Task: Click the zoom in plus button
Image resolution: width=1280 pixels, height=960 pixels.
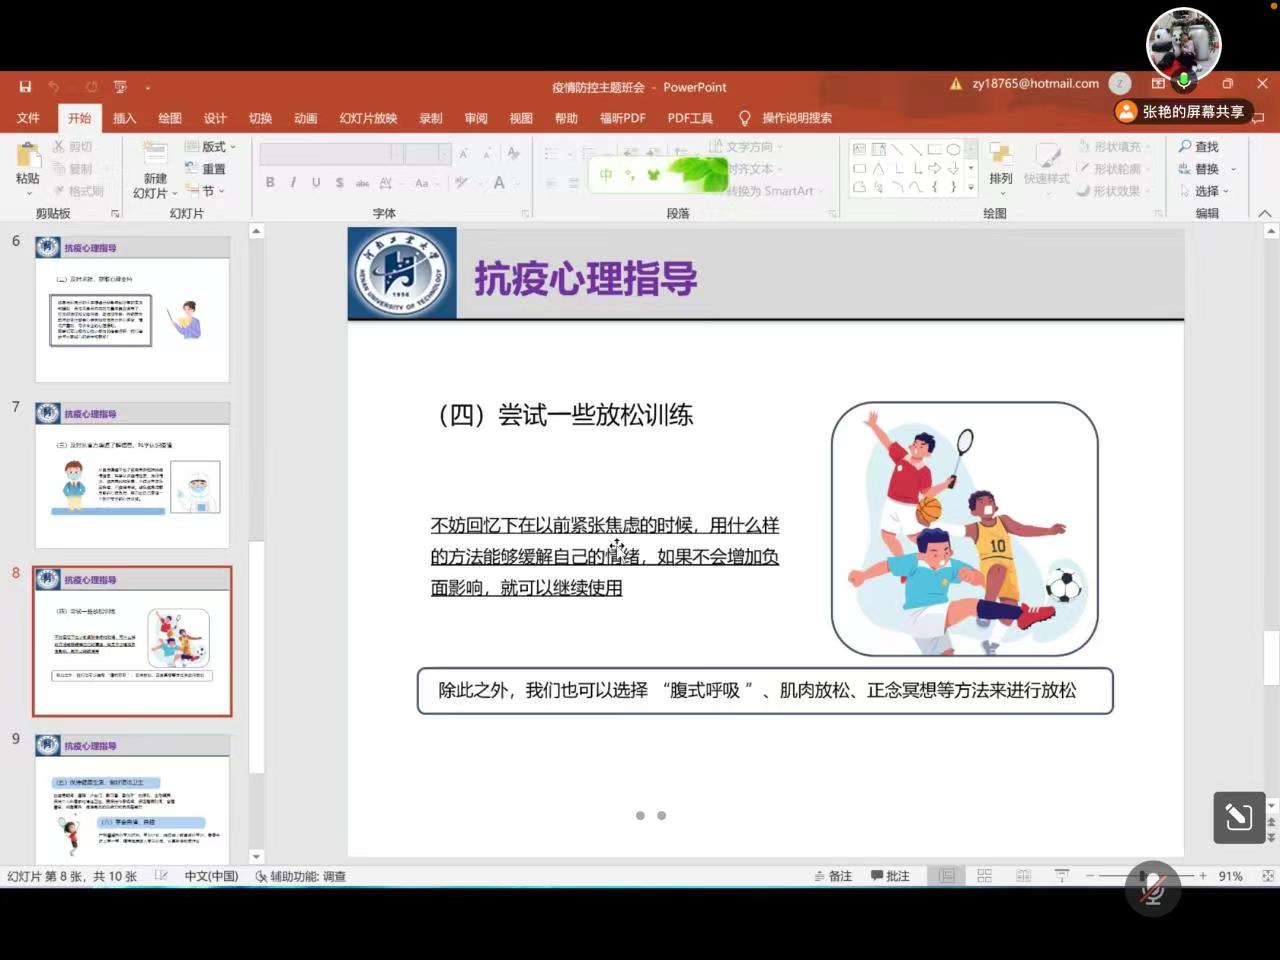Action: 1203,876
